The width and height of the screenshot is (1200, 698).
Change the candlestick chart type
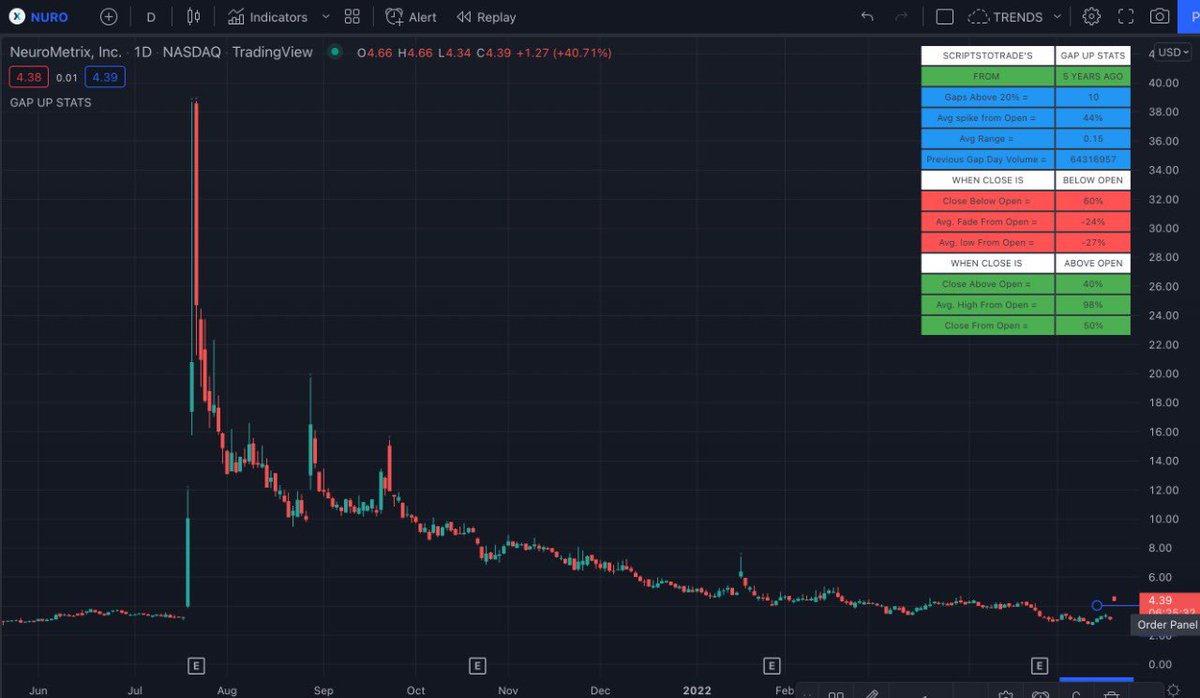194,17
